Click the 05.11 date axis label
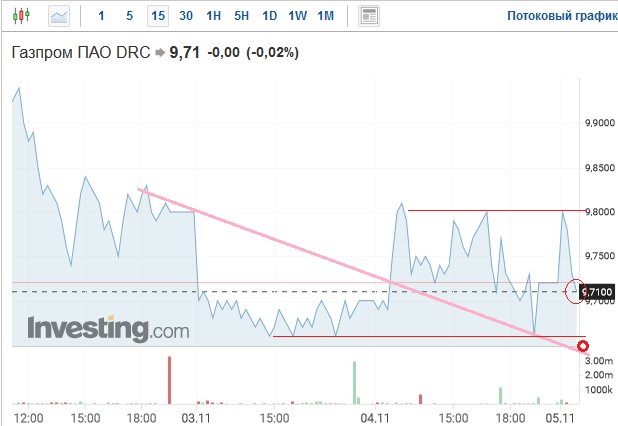This screenshot has height=426, width=618. (x=560, y=418)
